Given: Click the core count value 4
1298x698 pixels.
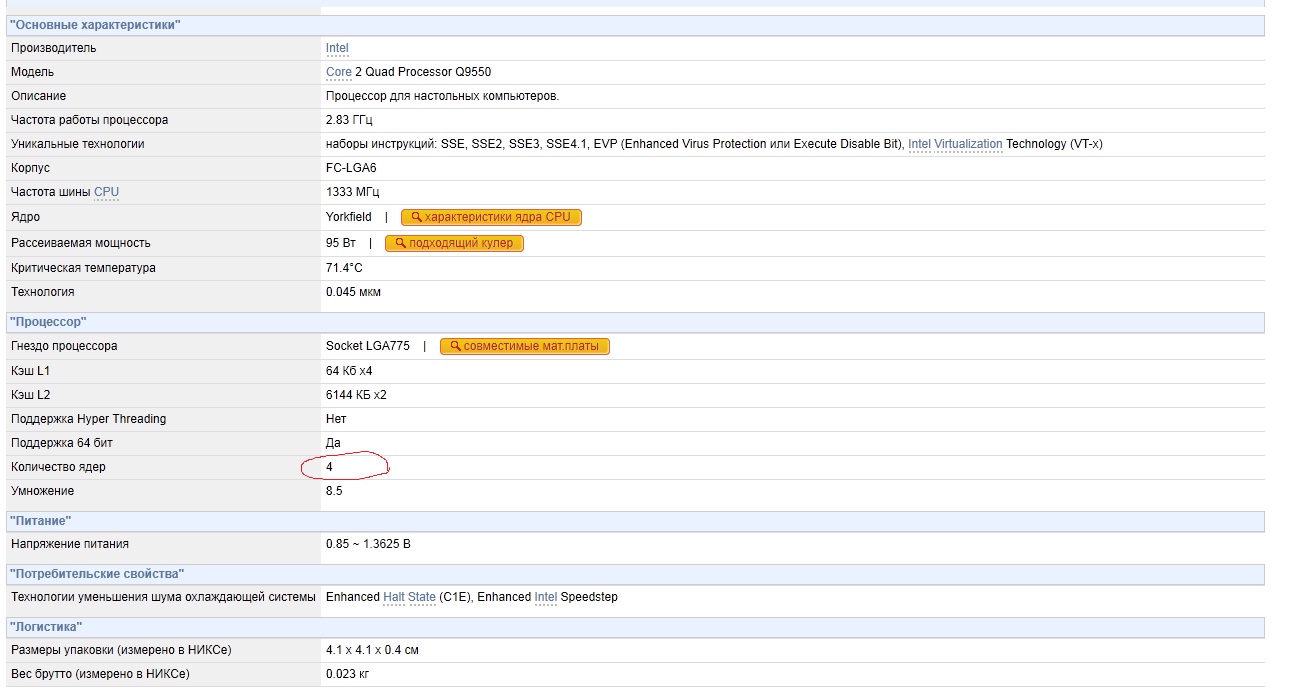Looking at the screenshot, I should pyautogui.click(x=330, y=467).
